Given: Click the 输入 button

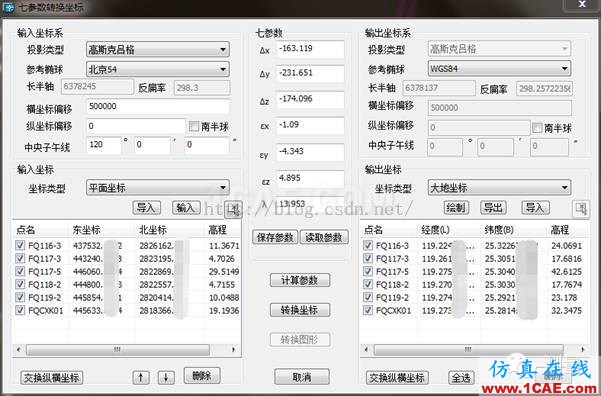Looking at the screenshot, I should pyautogui.click(x=186, y=208).
